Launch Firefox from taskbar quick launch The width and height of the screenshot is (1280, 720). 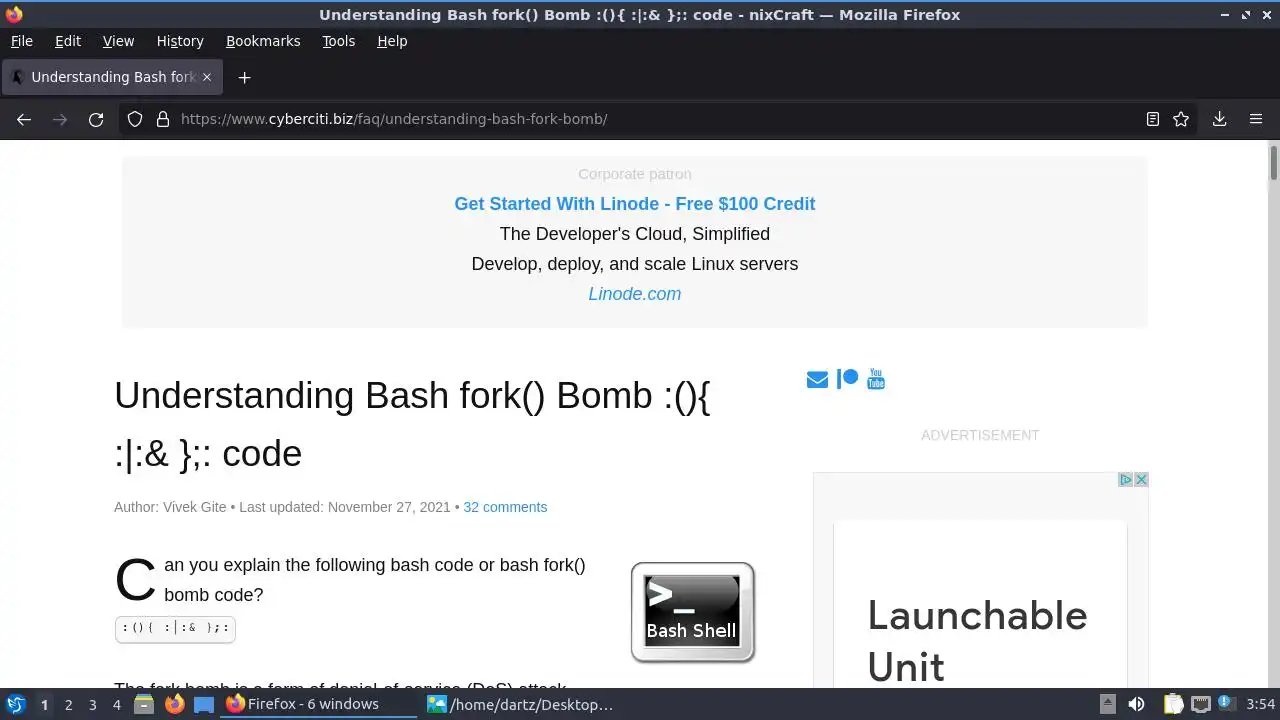(174, 704)
